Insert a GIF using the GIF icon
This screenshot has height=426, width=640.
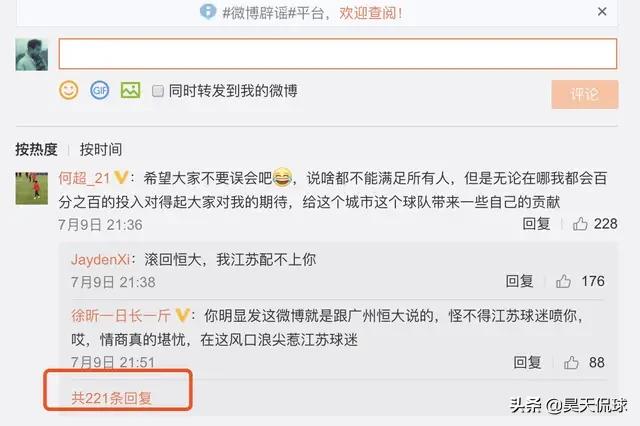[x=100, y=90]
